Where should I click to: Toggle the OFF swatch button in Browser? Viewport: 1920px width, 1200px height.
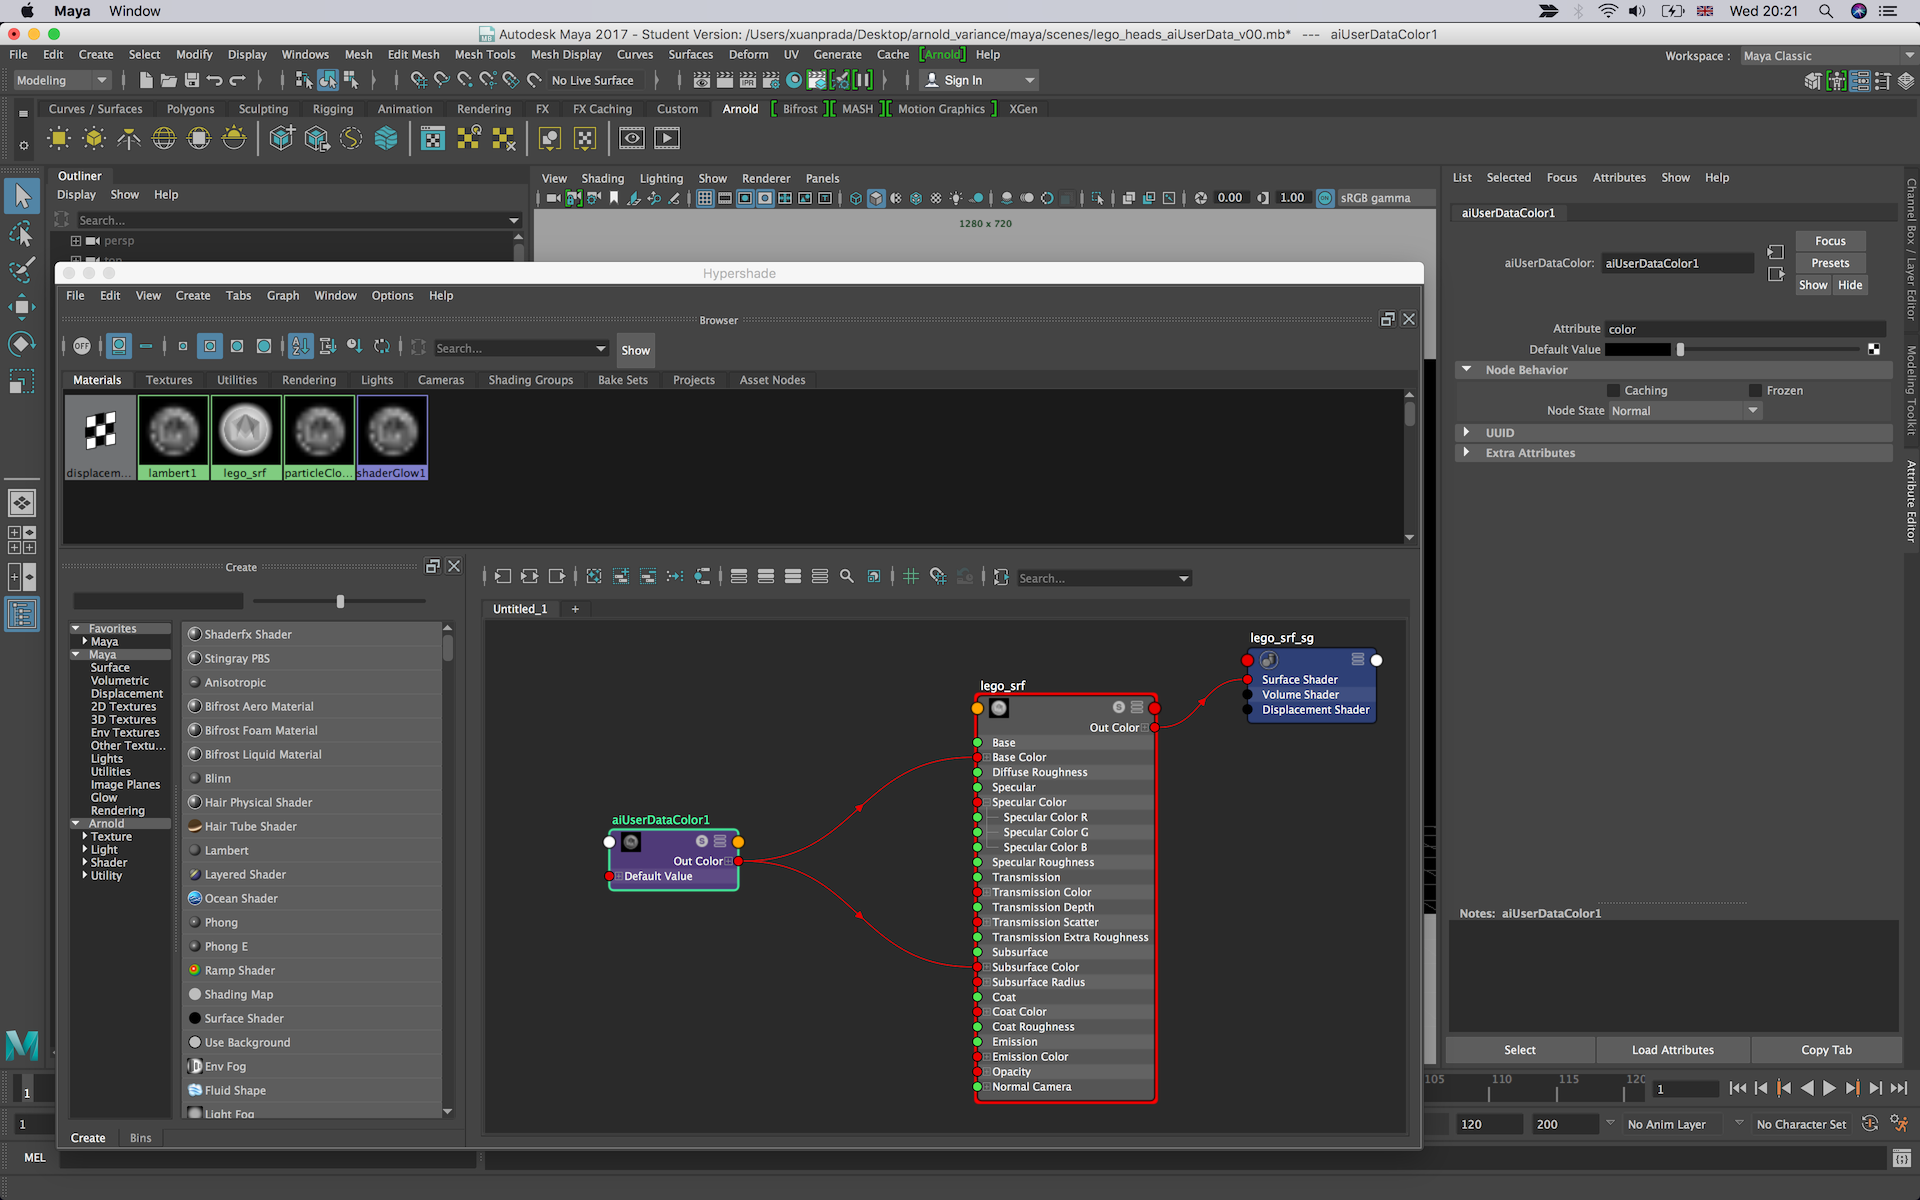pos(82,346)
